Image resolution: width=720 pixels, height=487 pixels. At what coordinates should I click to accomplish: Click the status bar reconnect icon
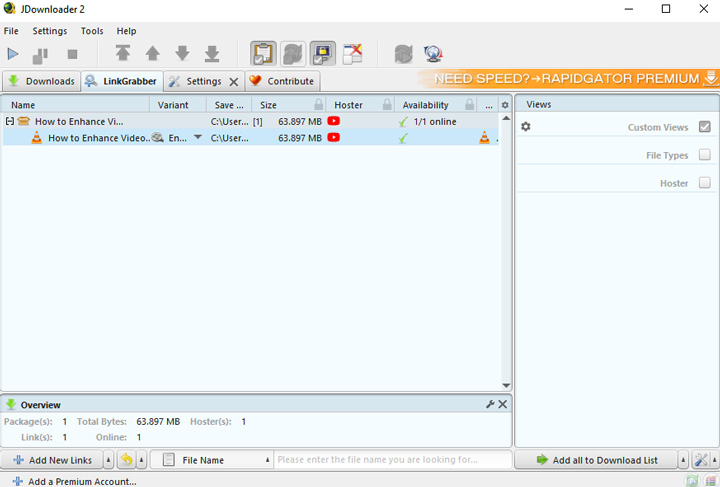(x=691, y=481)
